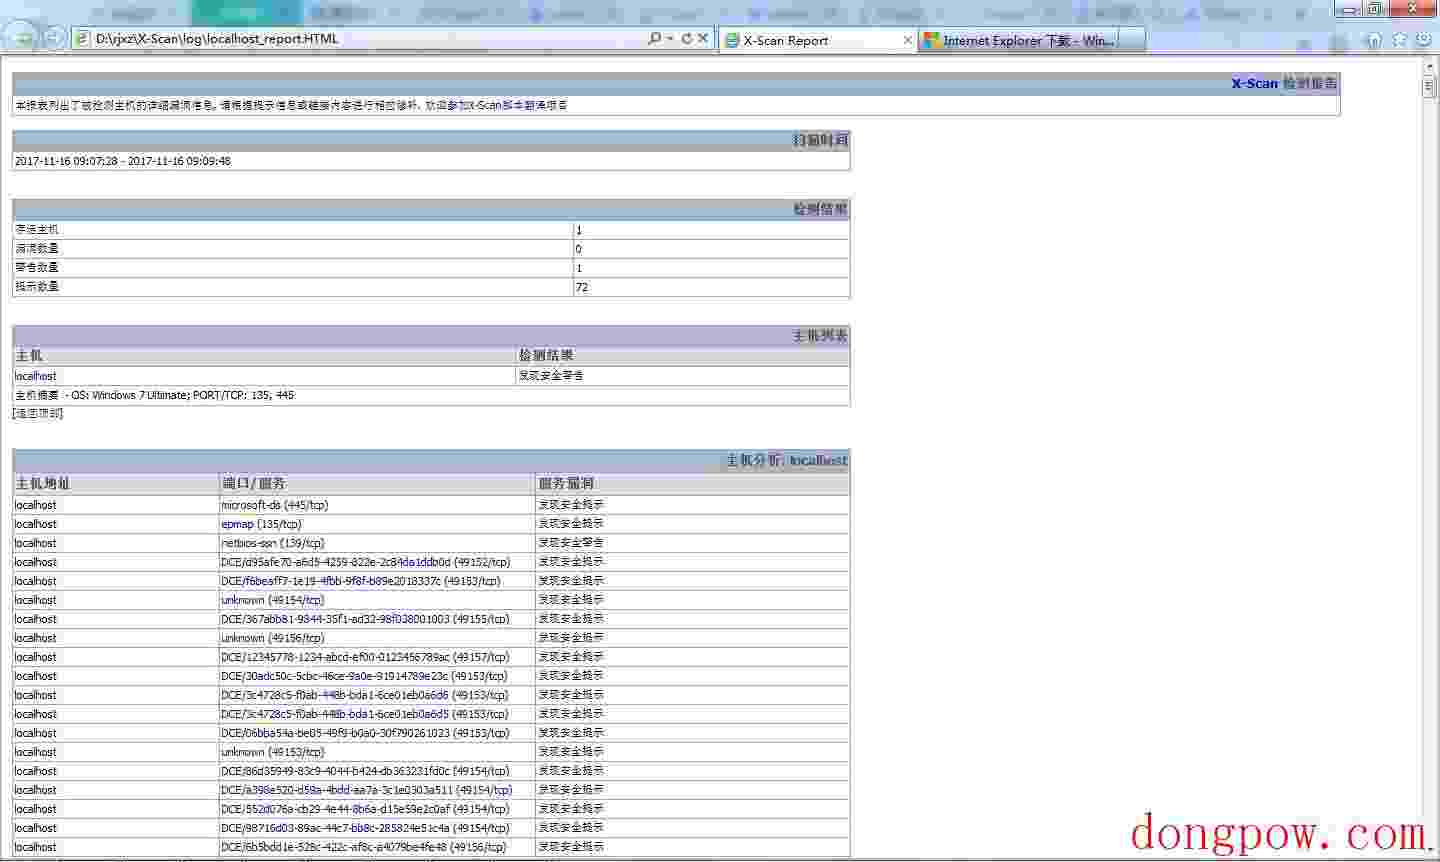Click the DCE/a398e520 (49154/tcp) entry
The image size is (1440, 862).
(366, 790)
